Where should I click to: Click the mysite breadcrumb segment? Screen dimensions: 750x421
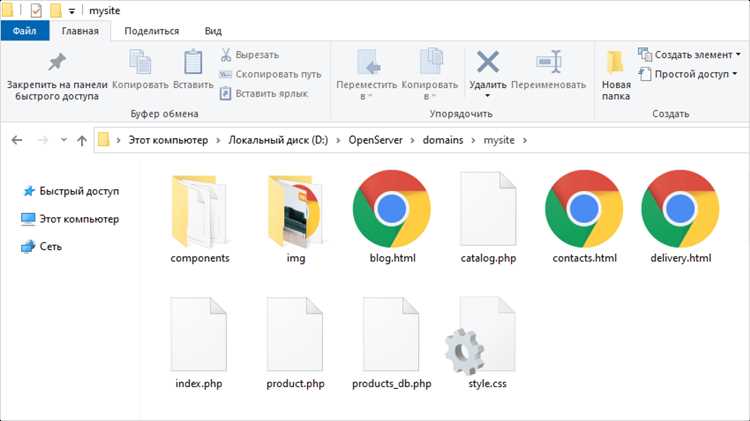click(499, 140)
